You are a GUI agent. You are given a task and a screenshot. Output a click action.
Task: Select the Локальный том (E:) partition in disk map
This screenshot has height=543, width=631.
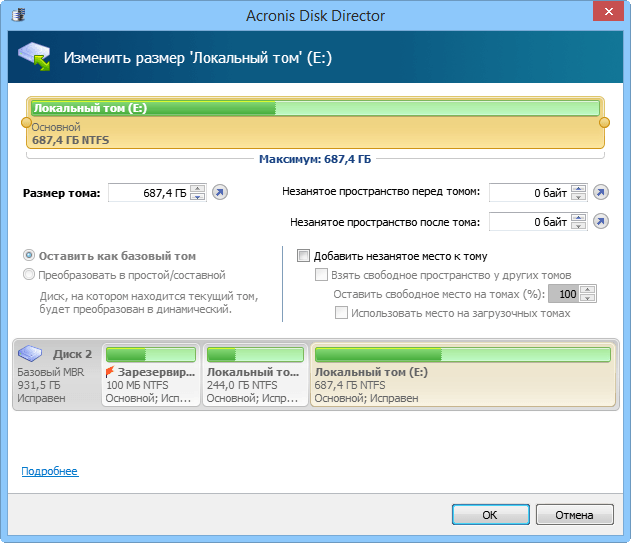[x=463, y=375]
